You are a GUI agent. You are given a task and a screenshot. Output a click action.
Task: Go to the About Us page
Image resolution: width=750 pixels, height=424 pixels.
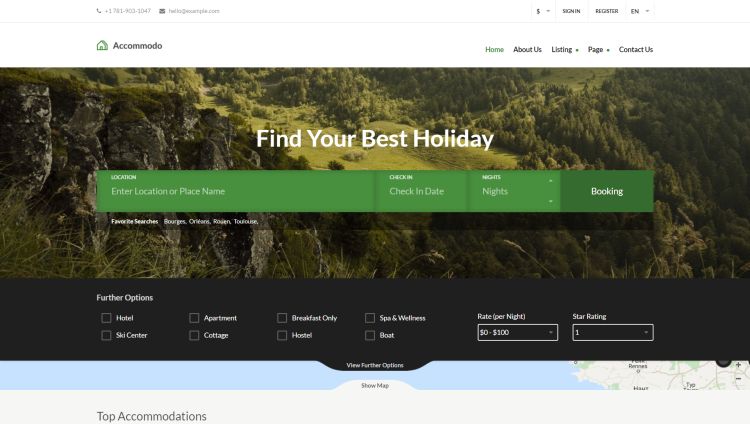coord(527,49)
